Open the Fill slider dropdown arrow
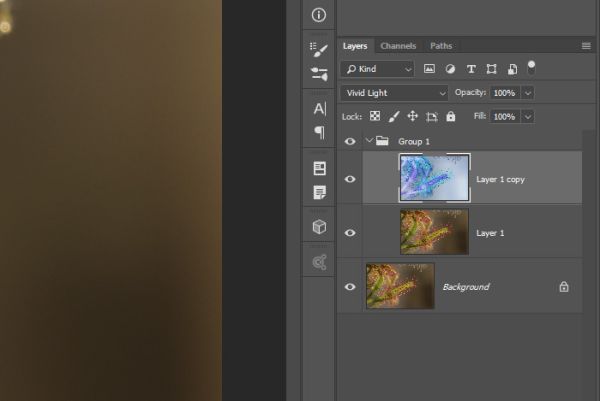The height and width of the screenshot is (401, 600). [x=528, y=117]
